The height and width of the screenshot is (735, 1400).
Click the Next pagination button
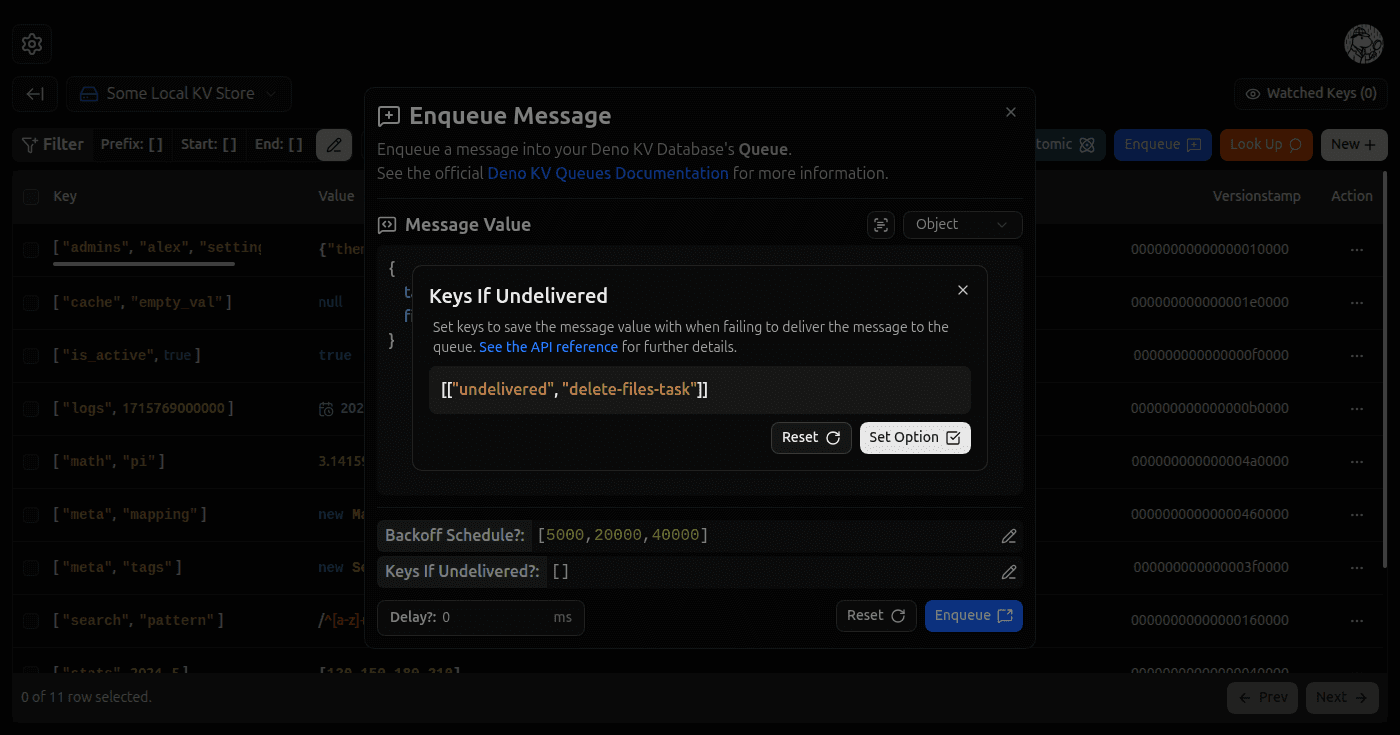point(1342,697)
